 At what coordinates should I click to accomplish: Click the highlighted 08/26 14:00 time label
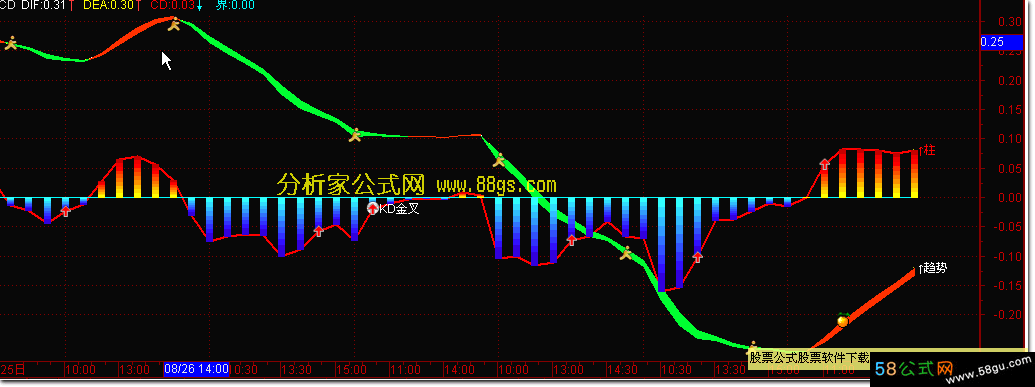click(x=197, y=369)
